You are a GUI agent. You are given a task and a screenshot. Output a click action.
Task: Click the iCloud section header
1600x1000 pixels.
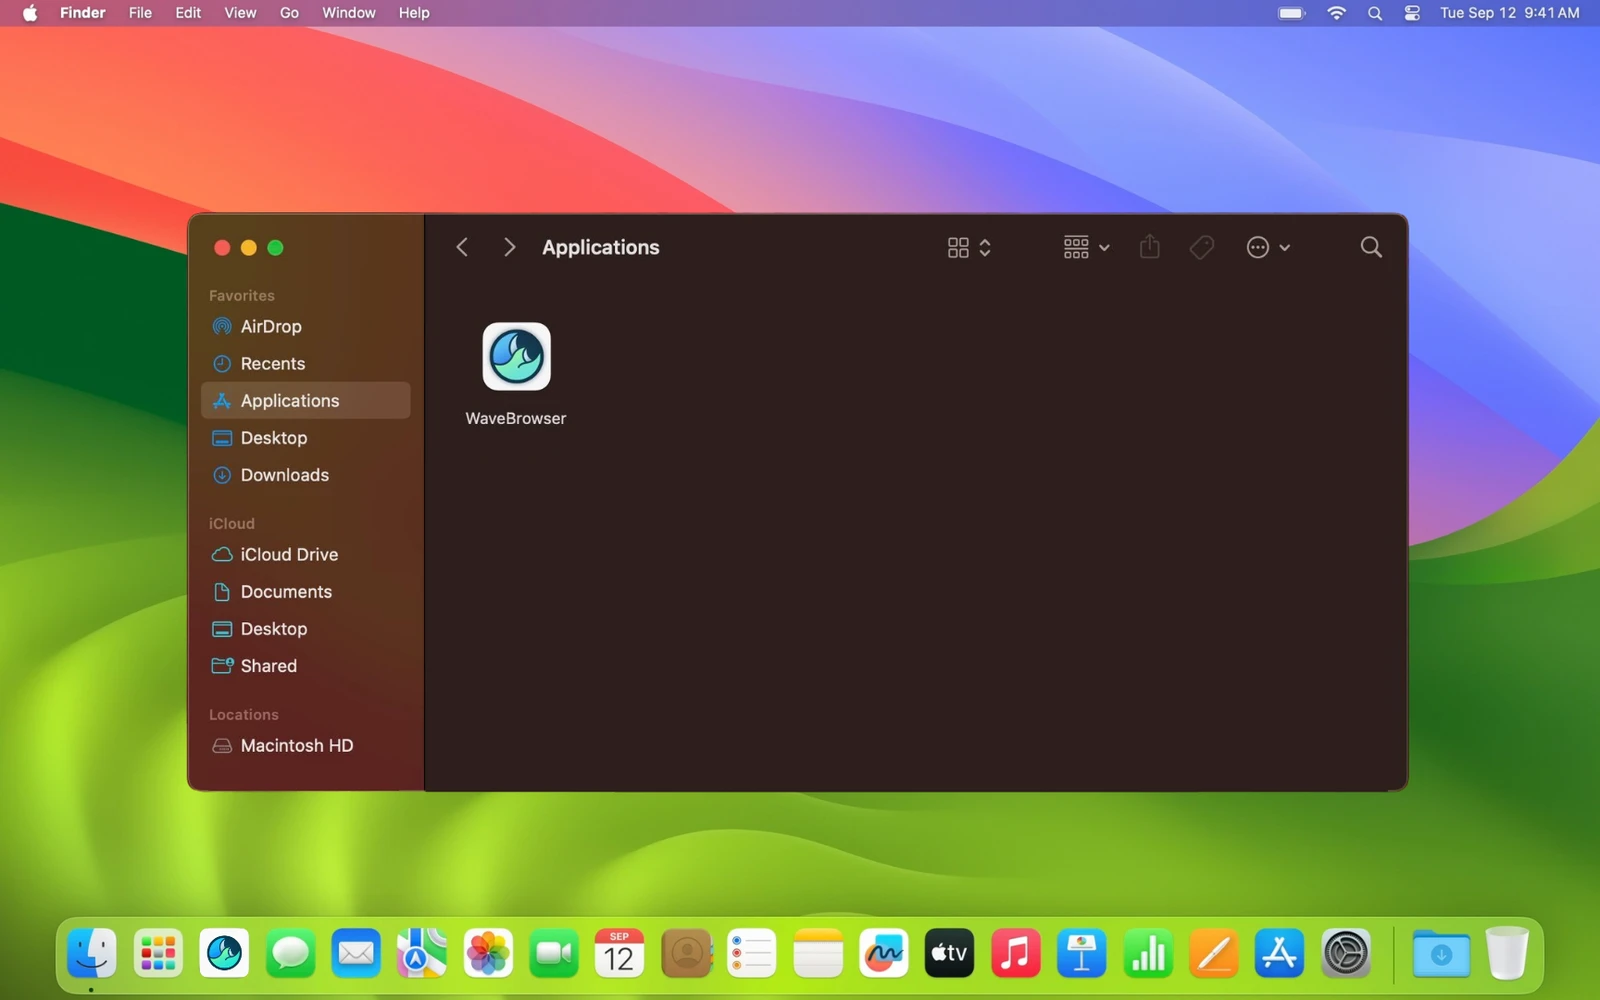coord(232,523)
